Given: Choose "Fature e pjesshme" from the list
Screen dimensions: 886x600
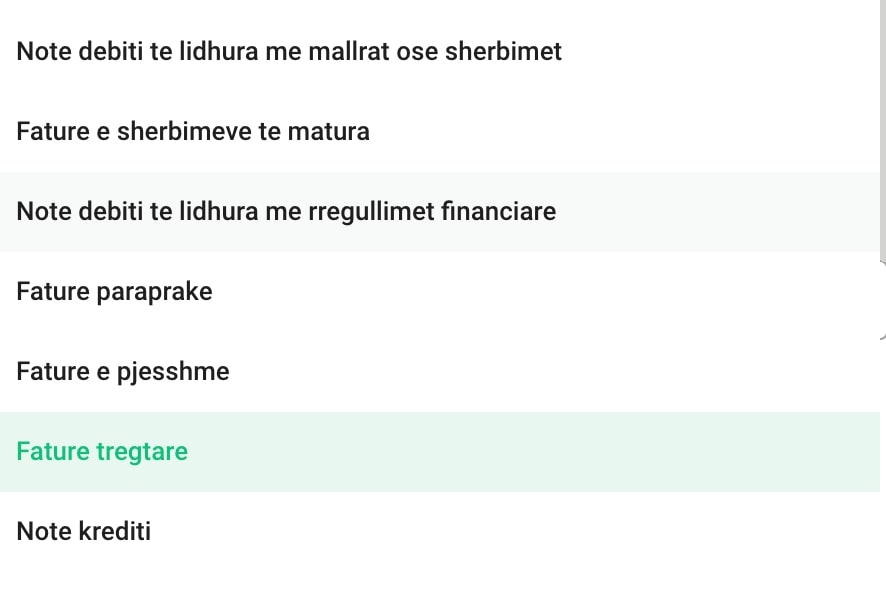Looking at the screenshot, I should click(122, 371).
